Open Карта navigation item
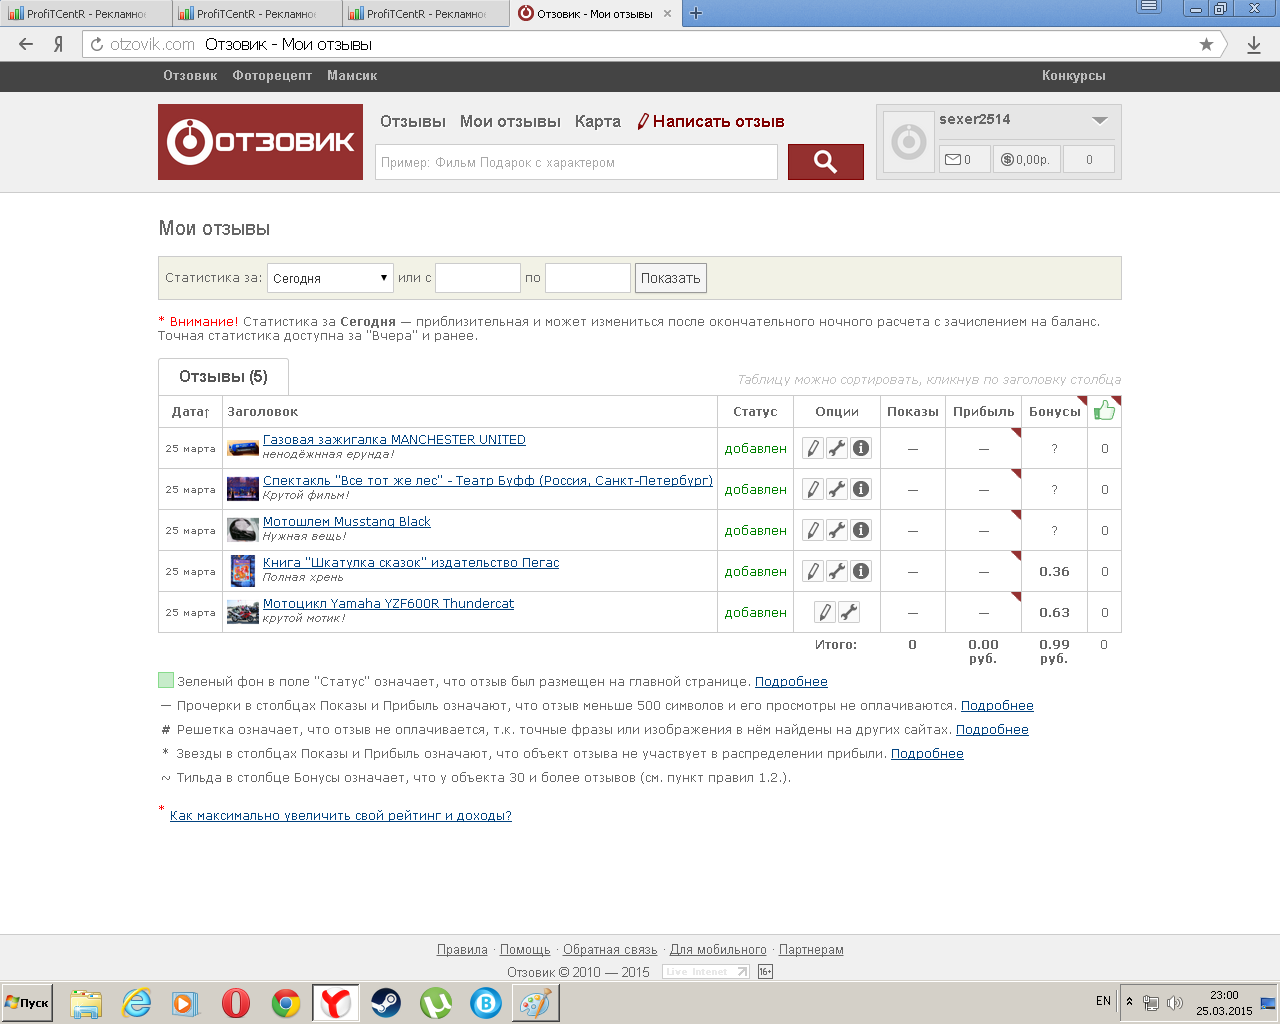Image resolution: width=1280 pixels, height=1024 pixels. pyautogui.click(x=598, y=121)
